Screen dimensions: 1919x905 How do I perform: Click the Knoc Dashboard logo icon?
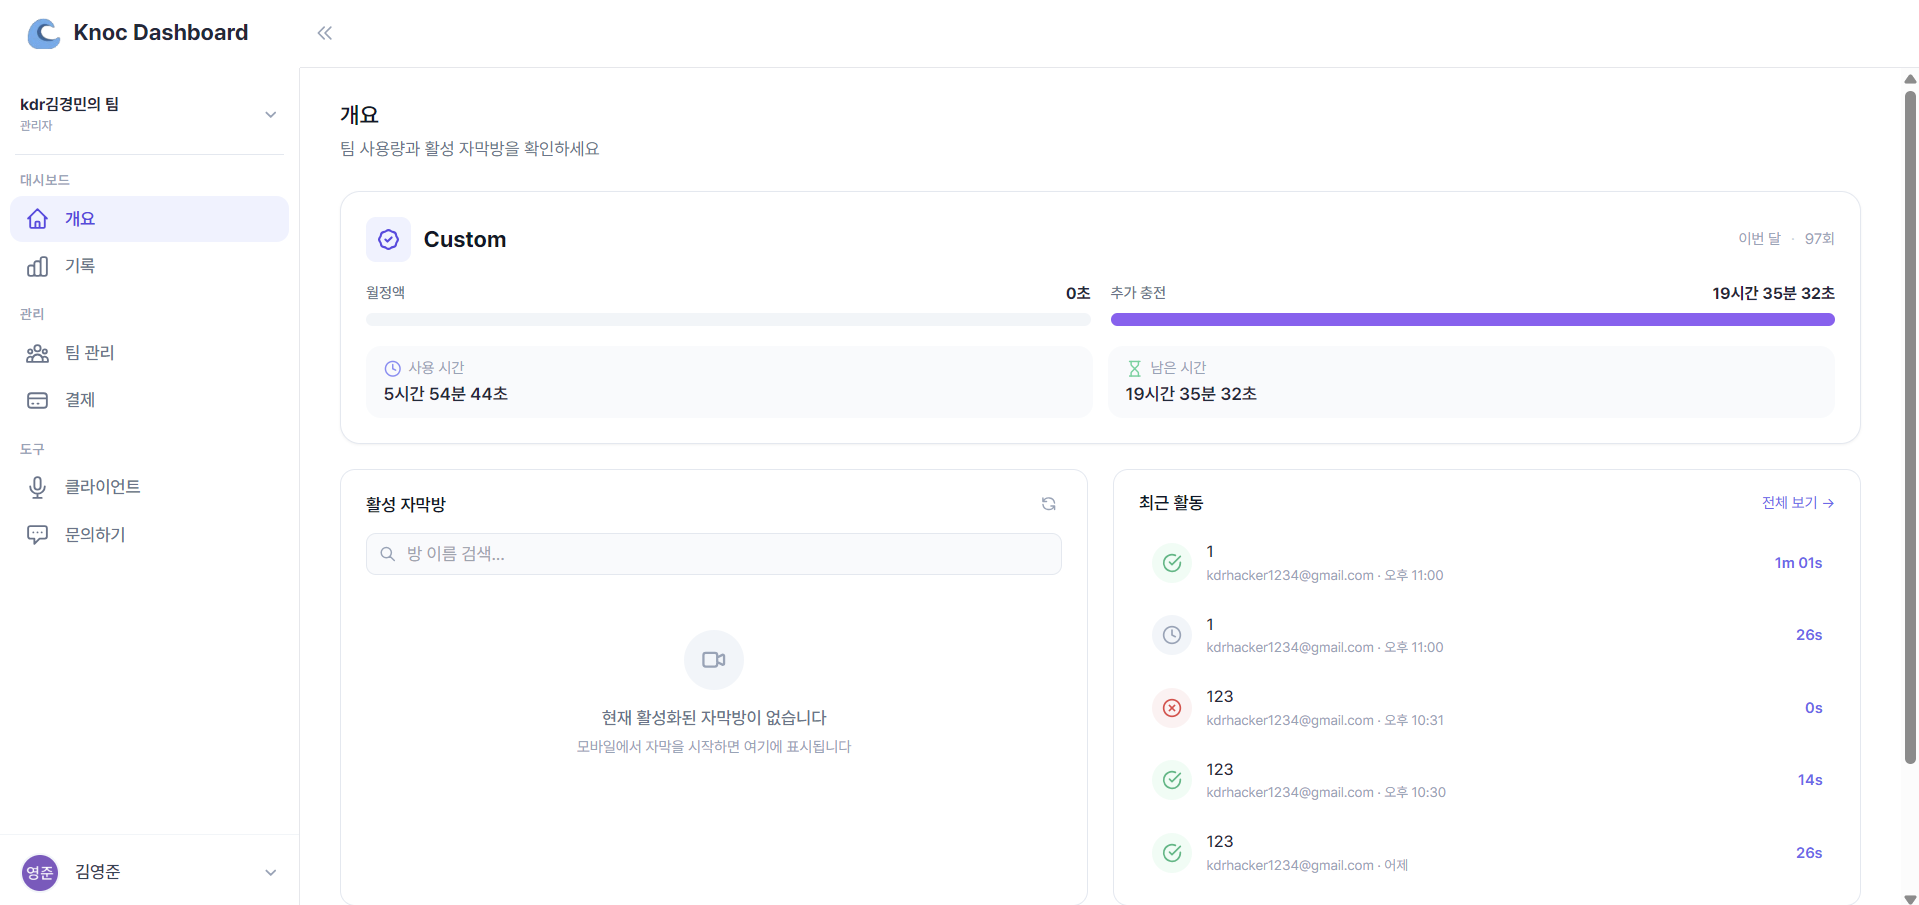pos(43,33)
